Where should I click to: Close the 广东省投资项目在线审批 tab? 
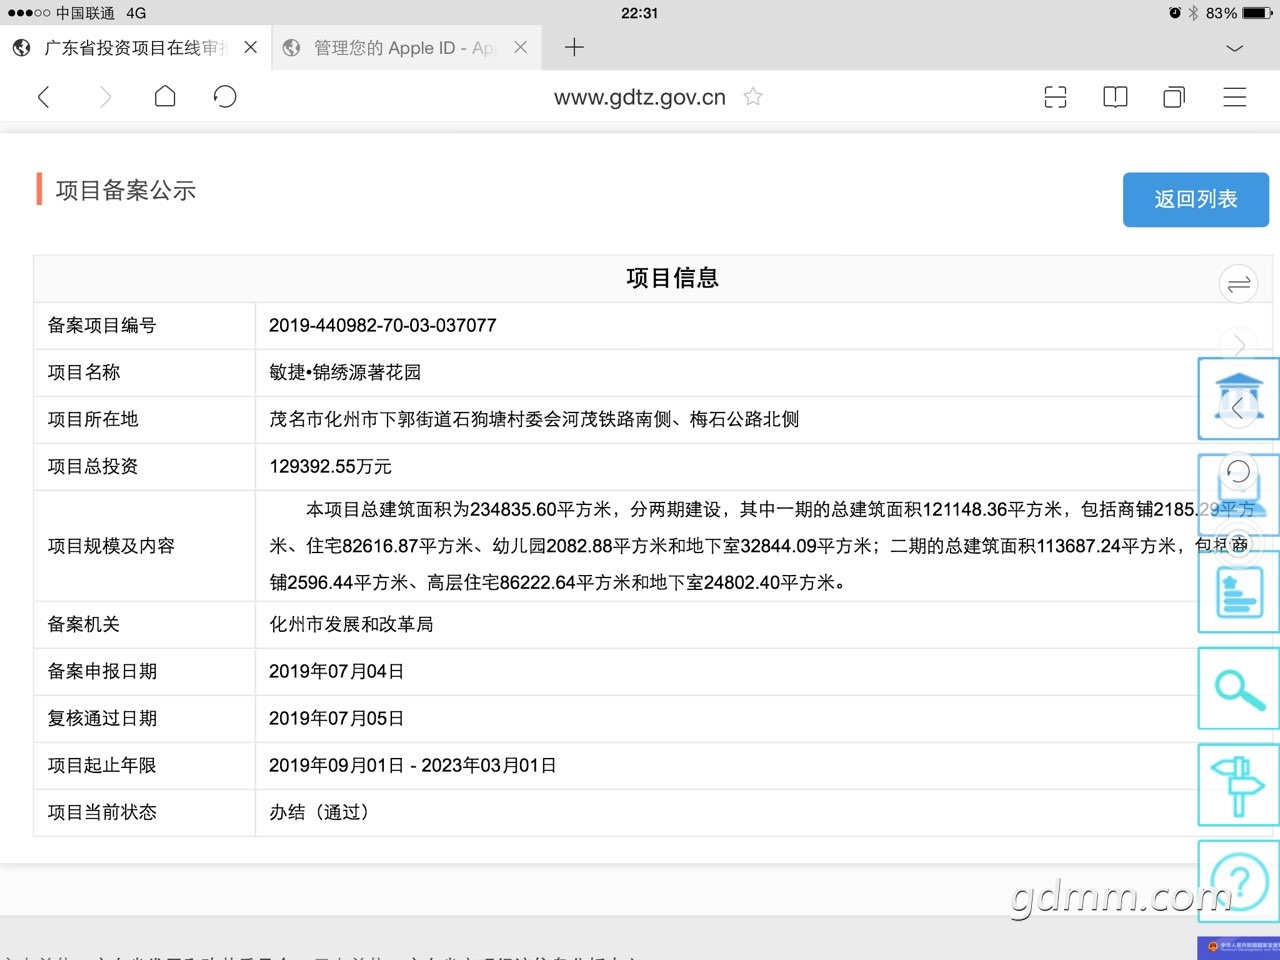(251, 47)
